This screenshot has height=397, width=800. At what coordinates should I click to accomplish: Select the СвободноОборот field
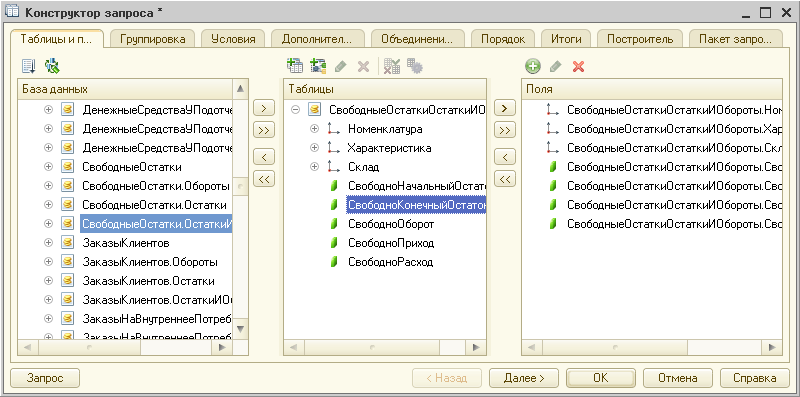pyautogui.click(x=391, y=224)
